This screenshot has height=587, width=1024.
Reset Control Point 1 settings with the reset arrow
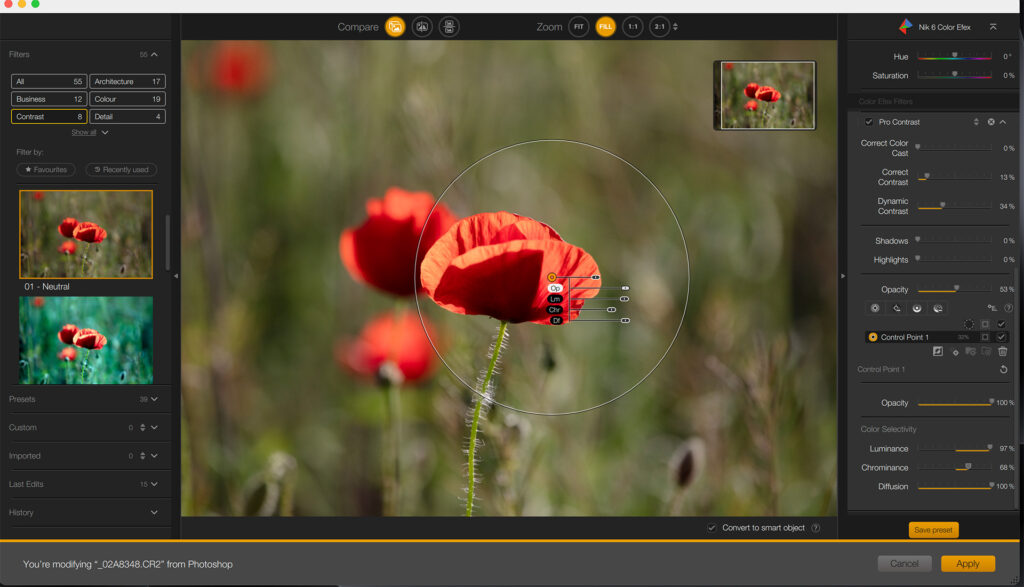[x=1004, y=369]
